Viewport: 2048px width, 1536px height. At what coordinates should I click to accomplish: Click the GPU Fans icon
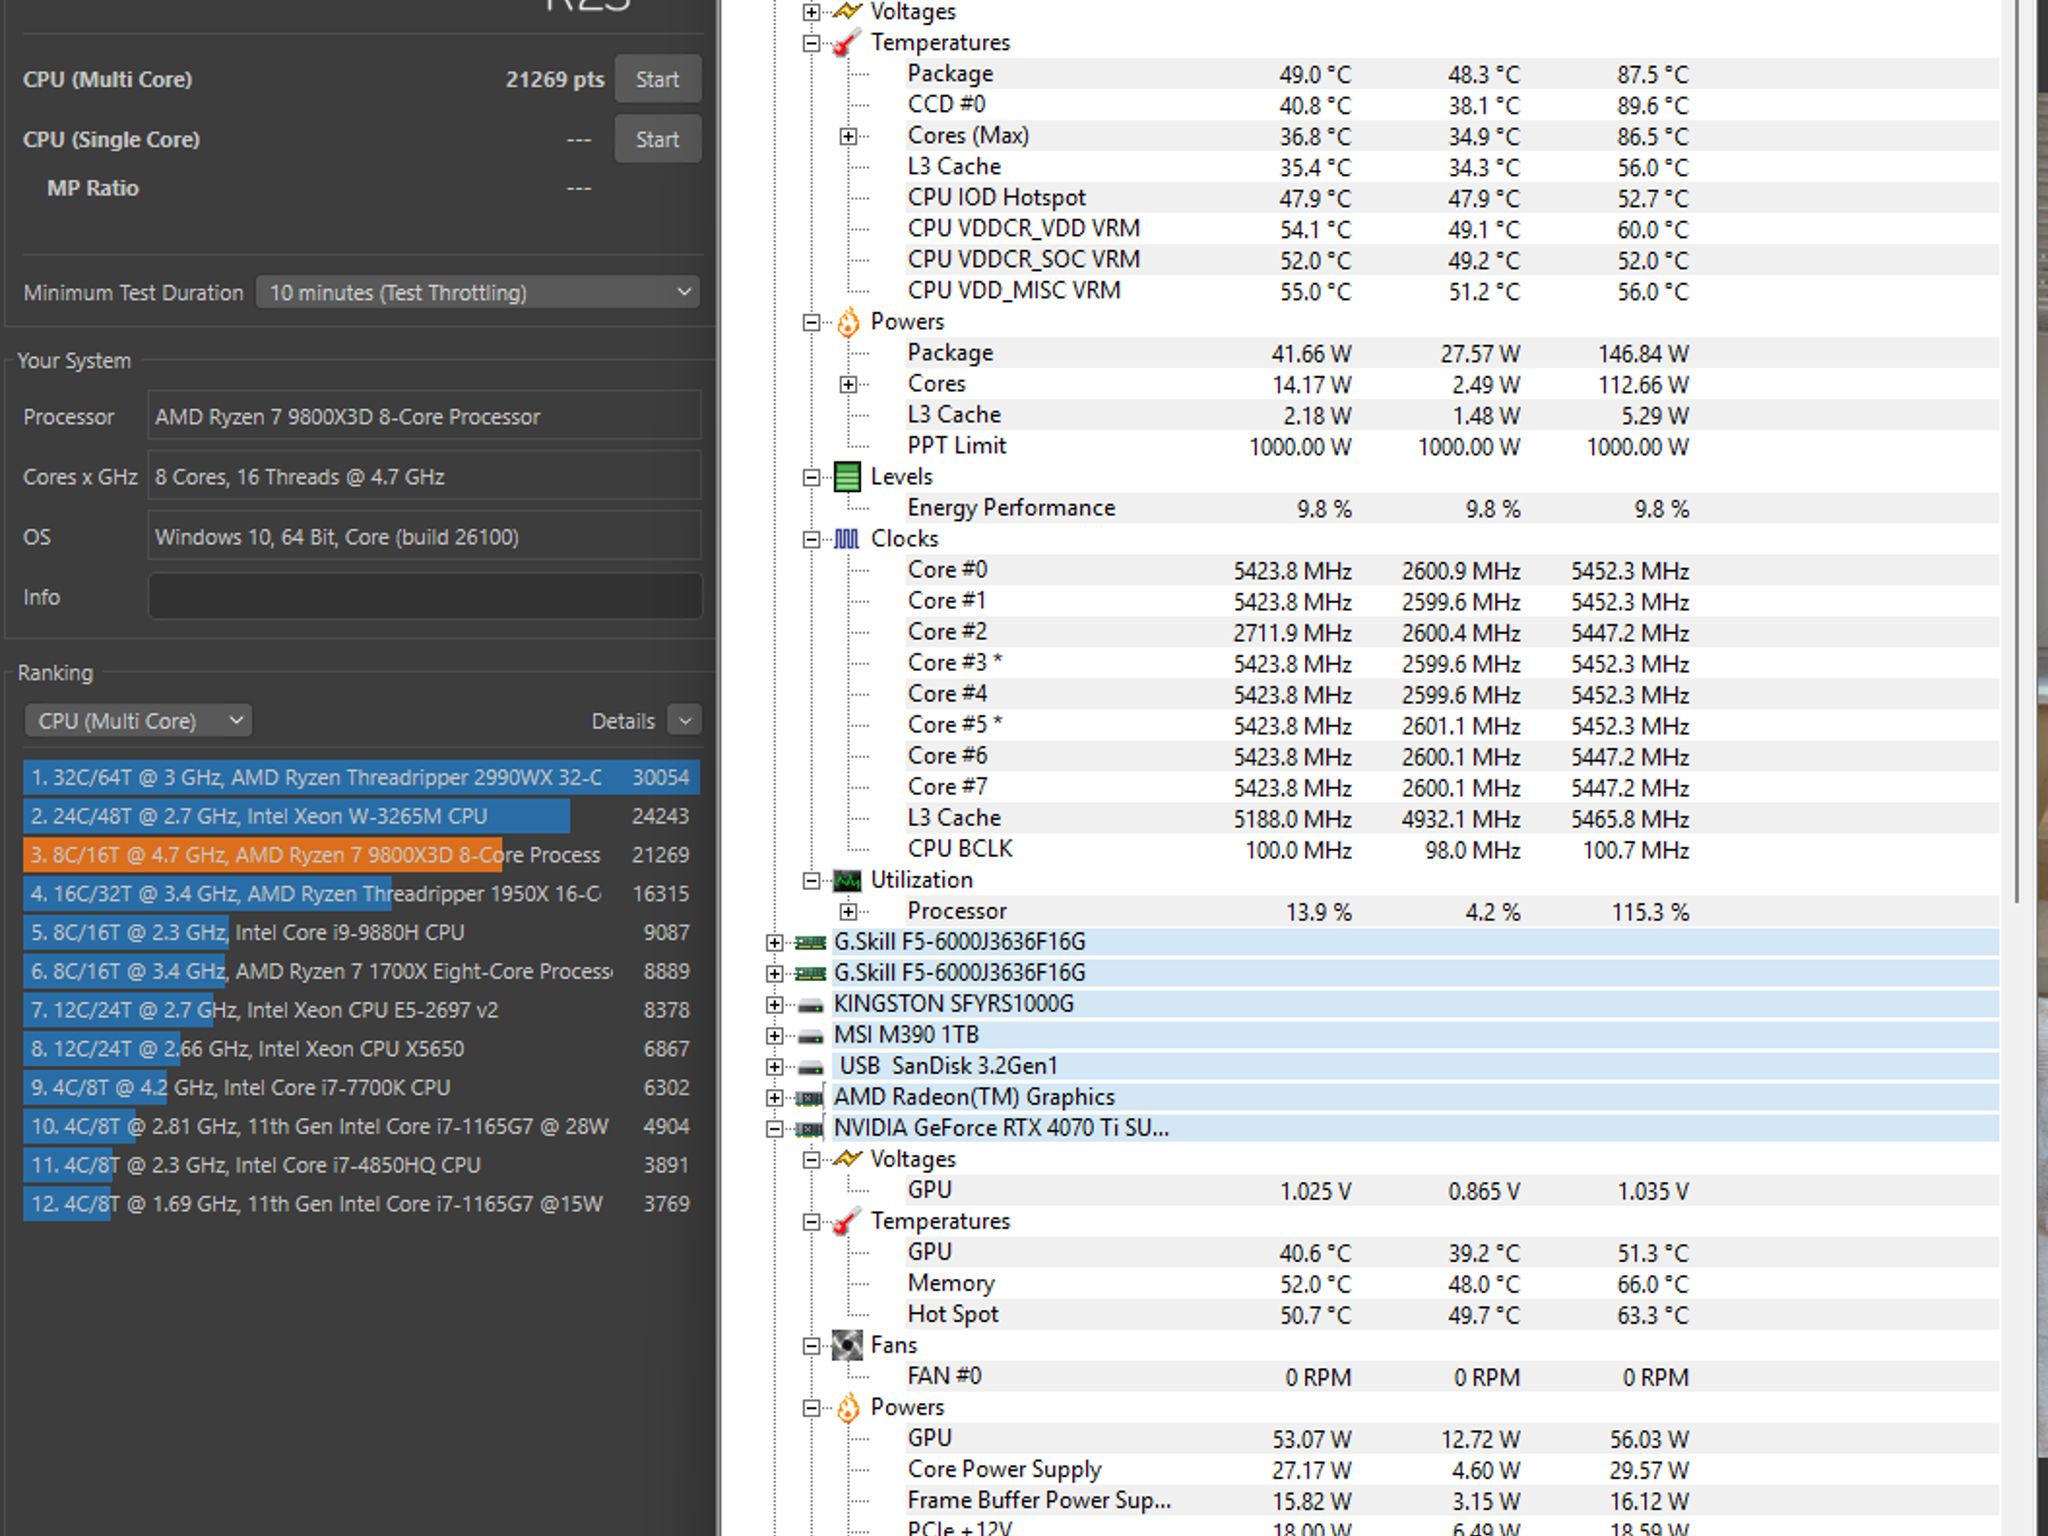pos(847,1345)
